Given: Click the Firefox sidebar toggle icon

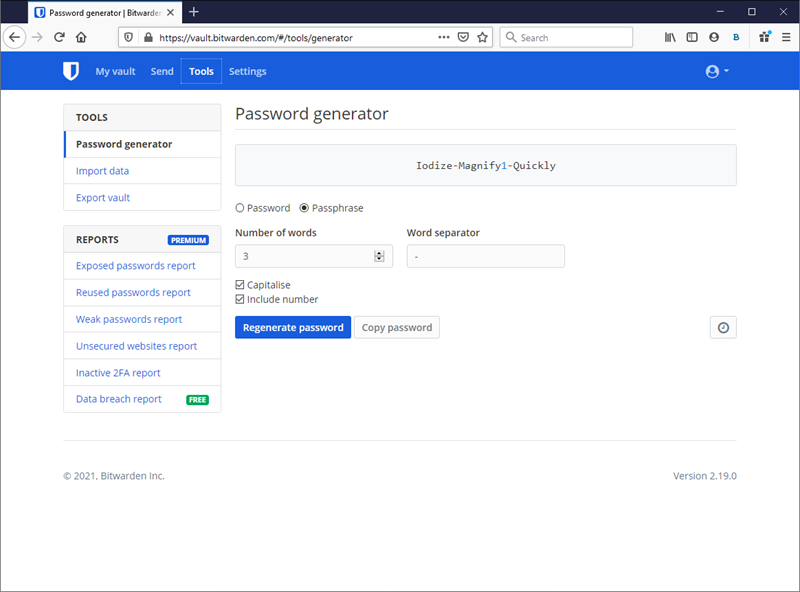Looking at the screenshot, I should (692, 37).
